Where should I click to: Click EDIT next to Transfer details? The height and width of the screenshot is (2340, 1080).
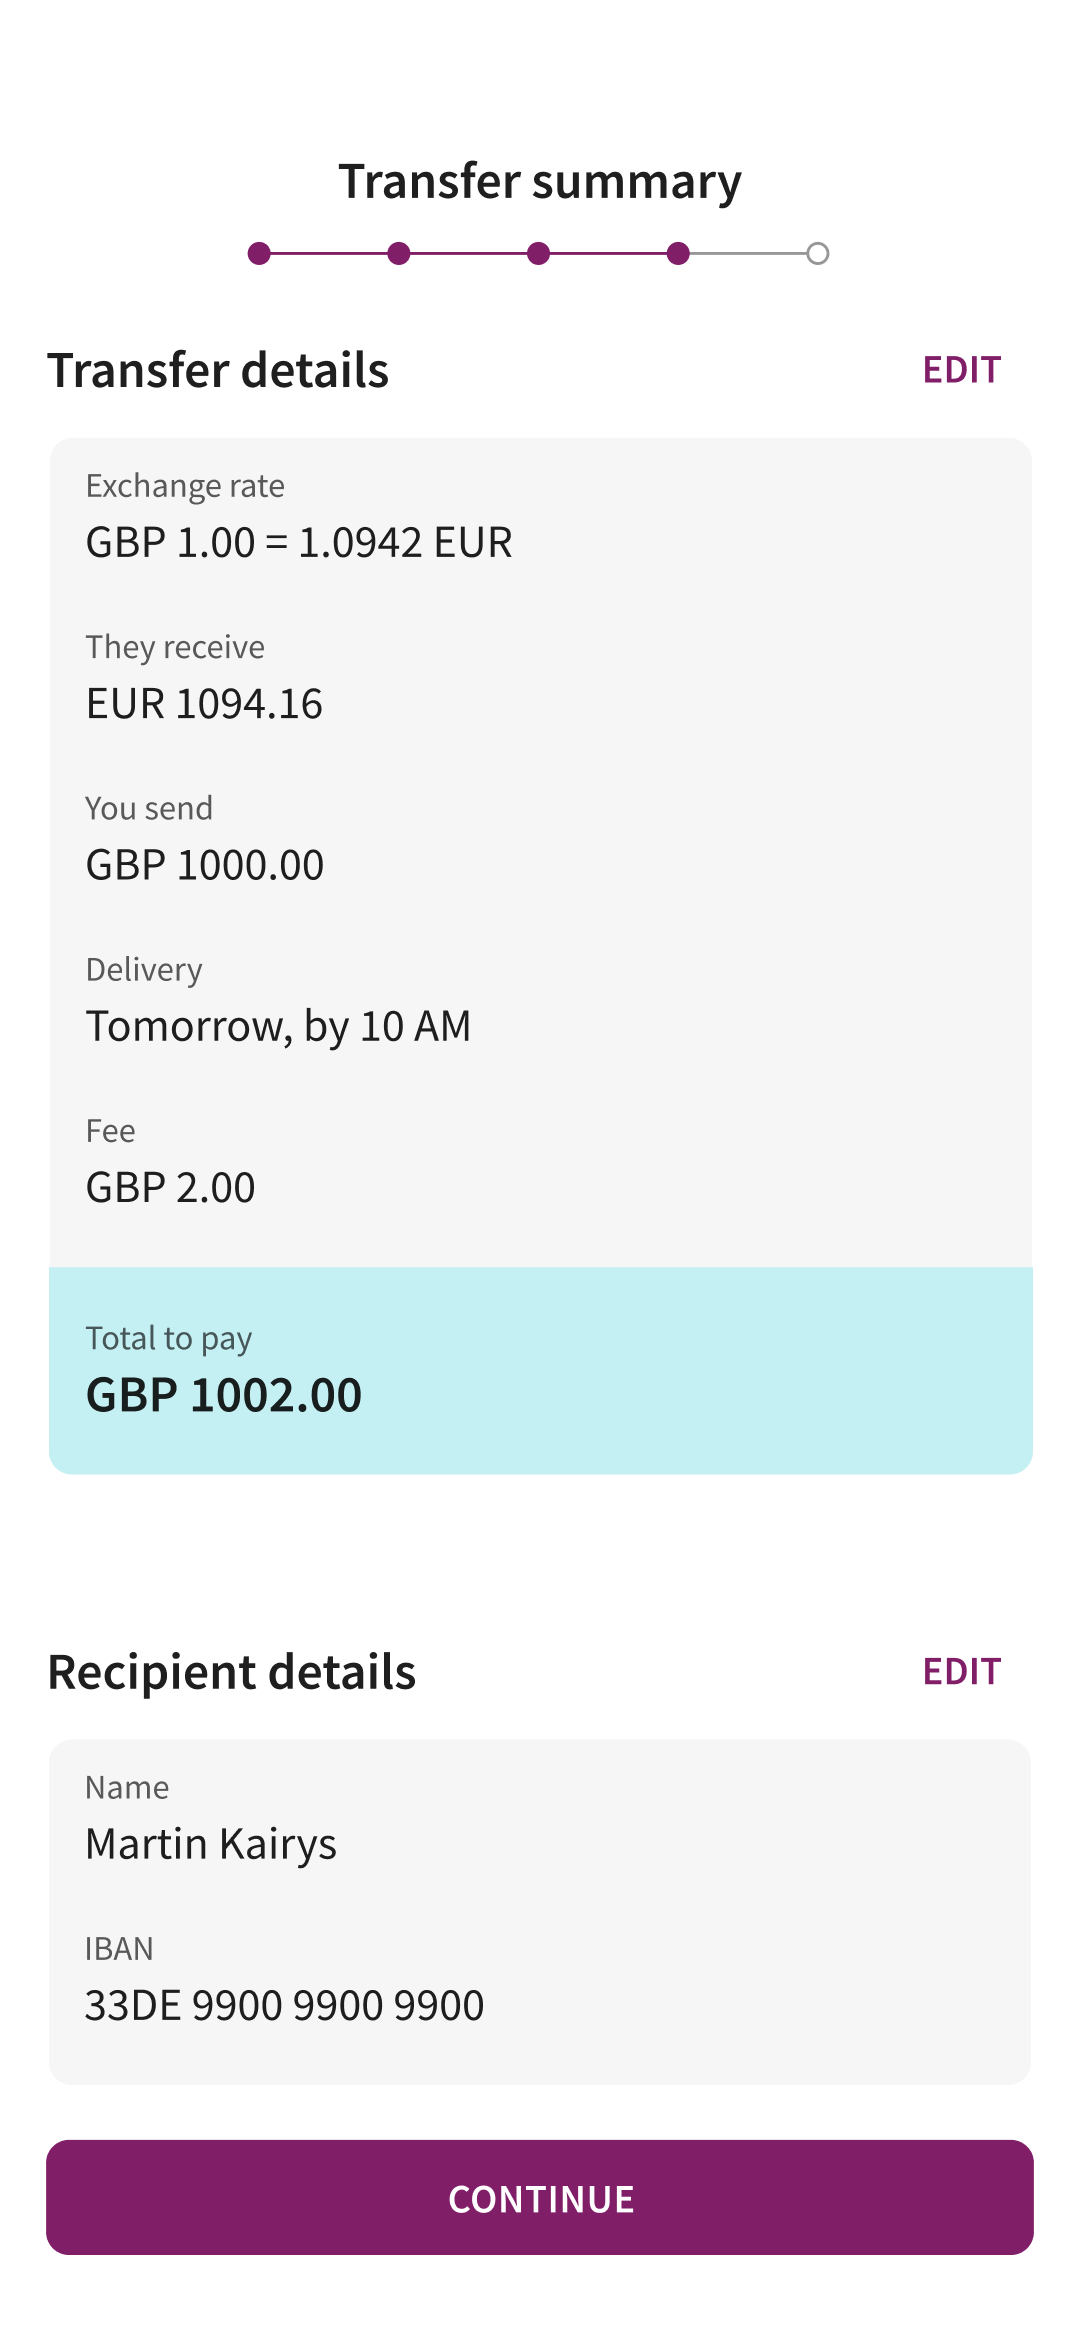tap(961, 370)
